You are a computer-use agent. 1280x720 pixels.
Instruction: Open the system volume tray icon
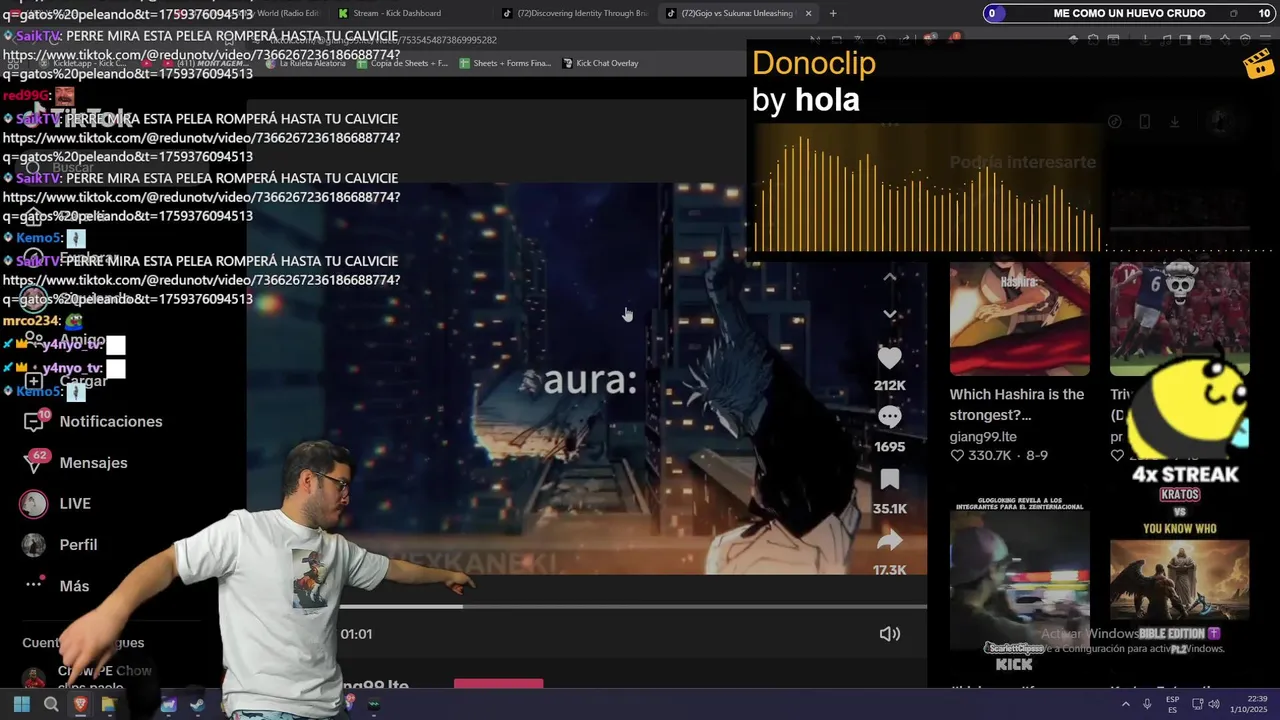pyautogui.click(x=1214, y=704)
